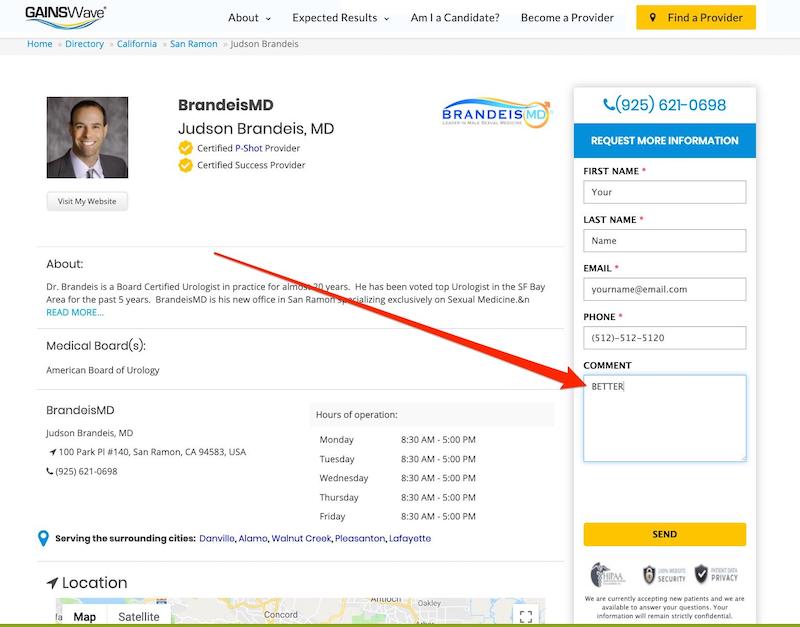Click the checkmark badge for Certified P-Shot Provider
800x627 pixels.
pos(186,148)
